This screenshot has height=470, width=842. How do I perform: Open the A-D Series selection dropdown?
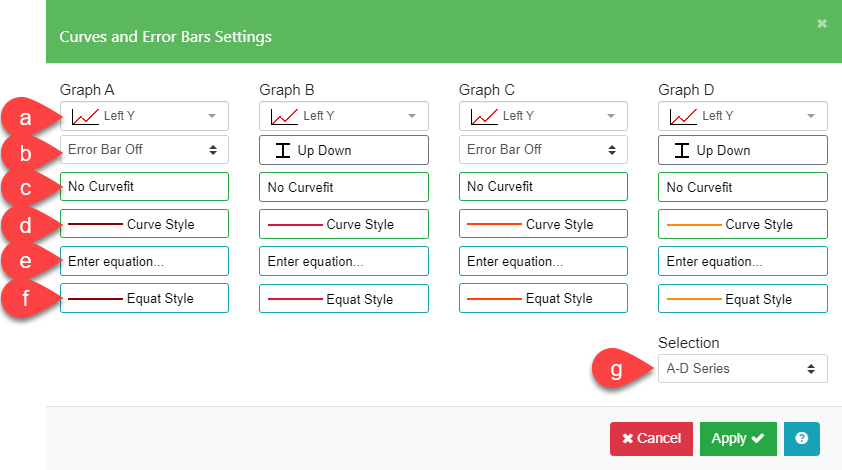[742, 368]
